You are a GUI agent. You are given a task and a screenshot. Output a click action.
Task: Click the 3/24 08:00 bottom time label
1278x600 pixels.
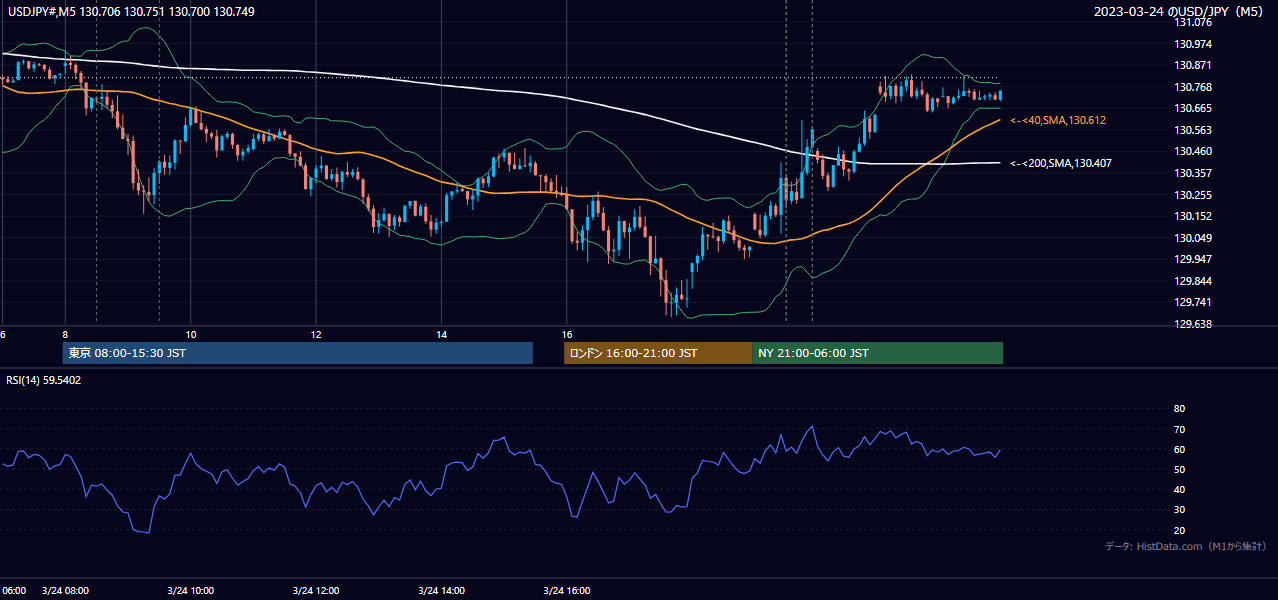coord(66,590)
